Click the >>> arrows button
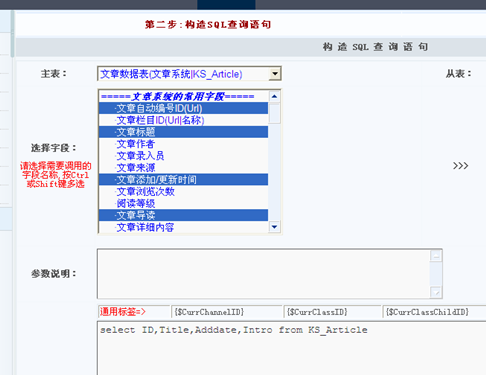 coord(461,166)
